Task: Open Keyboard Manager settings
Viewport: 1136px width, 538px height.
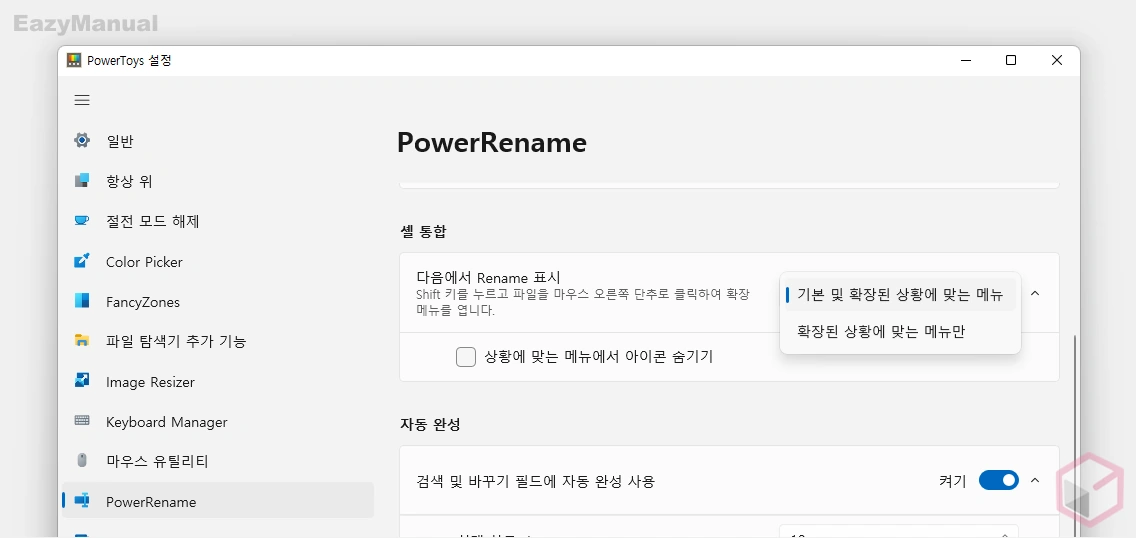Action: pyautogui.click(x=218, y=421)
